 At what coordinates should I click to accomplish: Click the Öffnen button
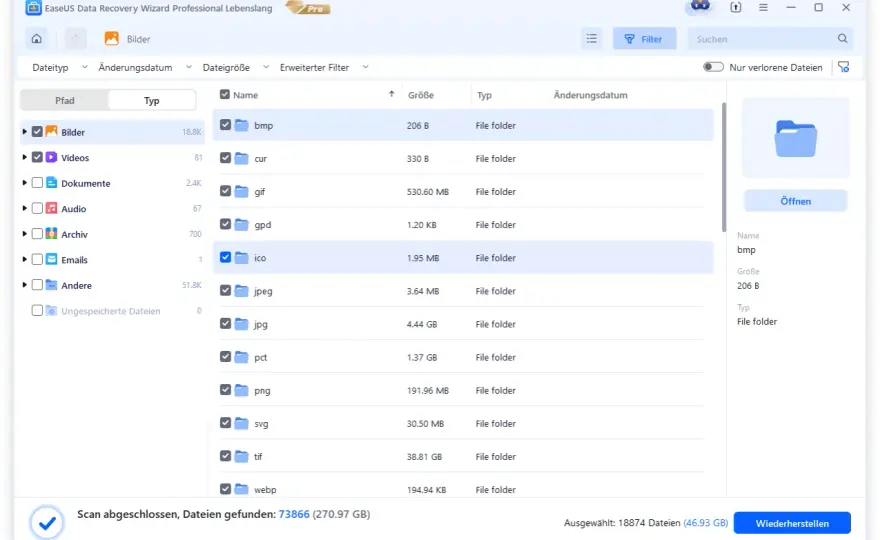tap(795, 201)
